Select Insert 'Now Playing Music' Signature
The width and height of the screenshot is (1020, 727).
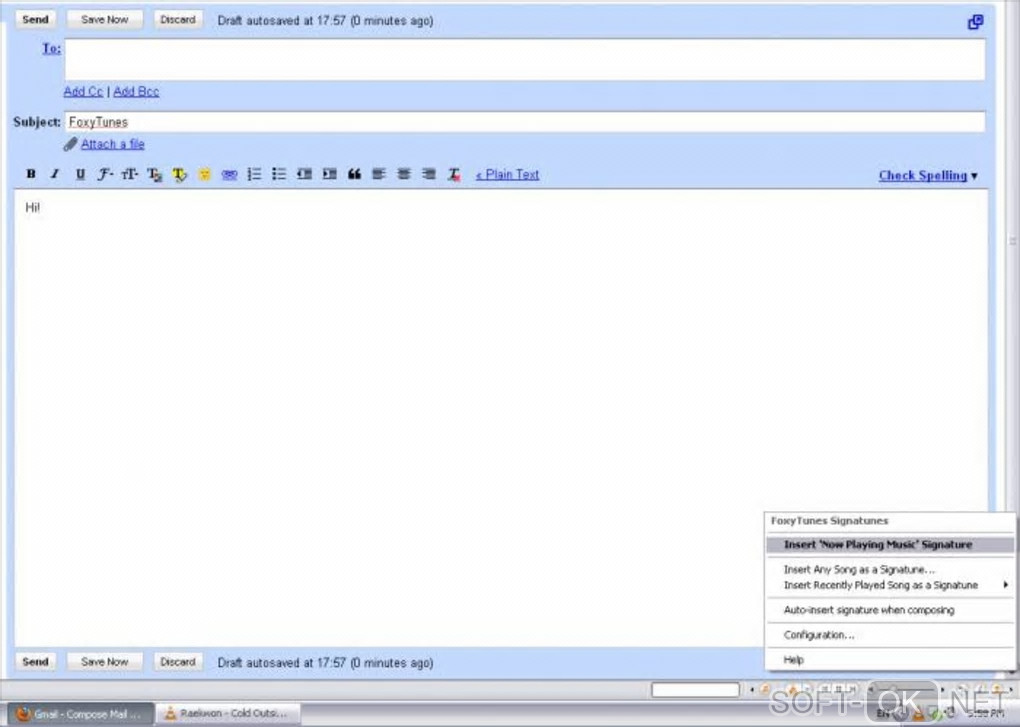[890, 545]
